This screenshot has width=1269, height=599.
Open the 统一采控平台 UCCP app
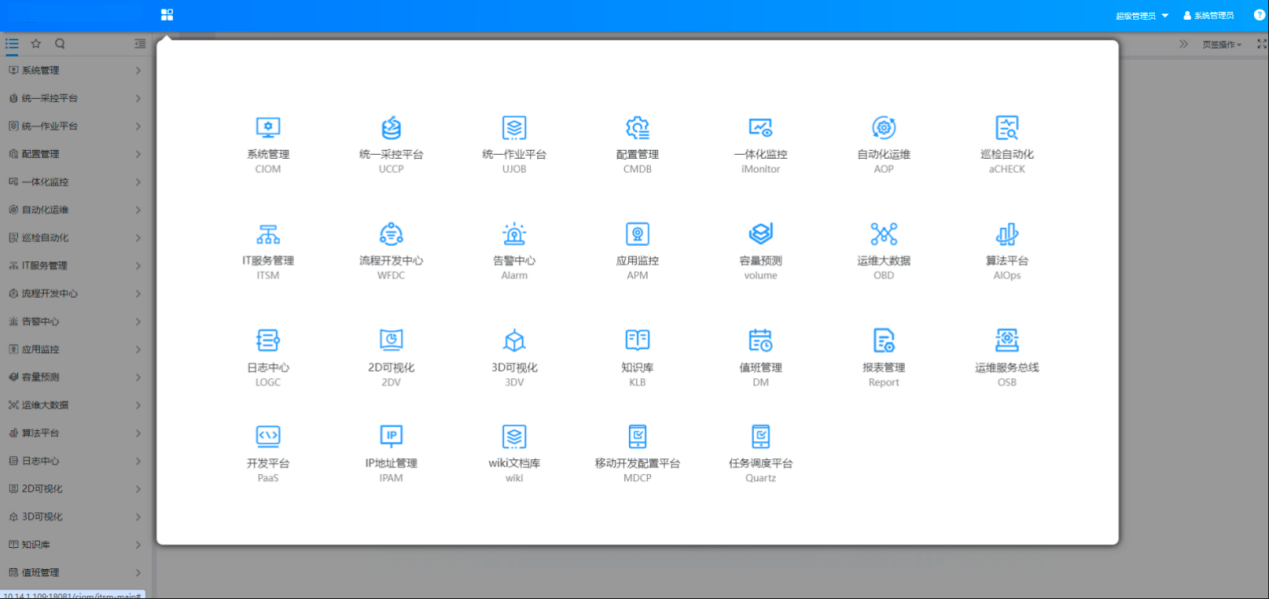coord(391,141)
